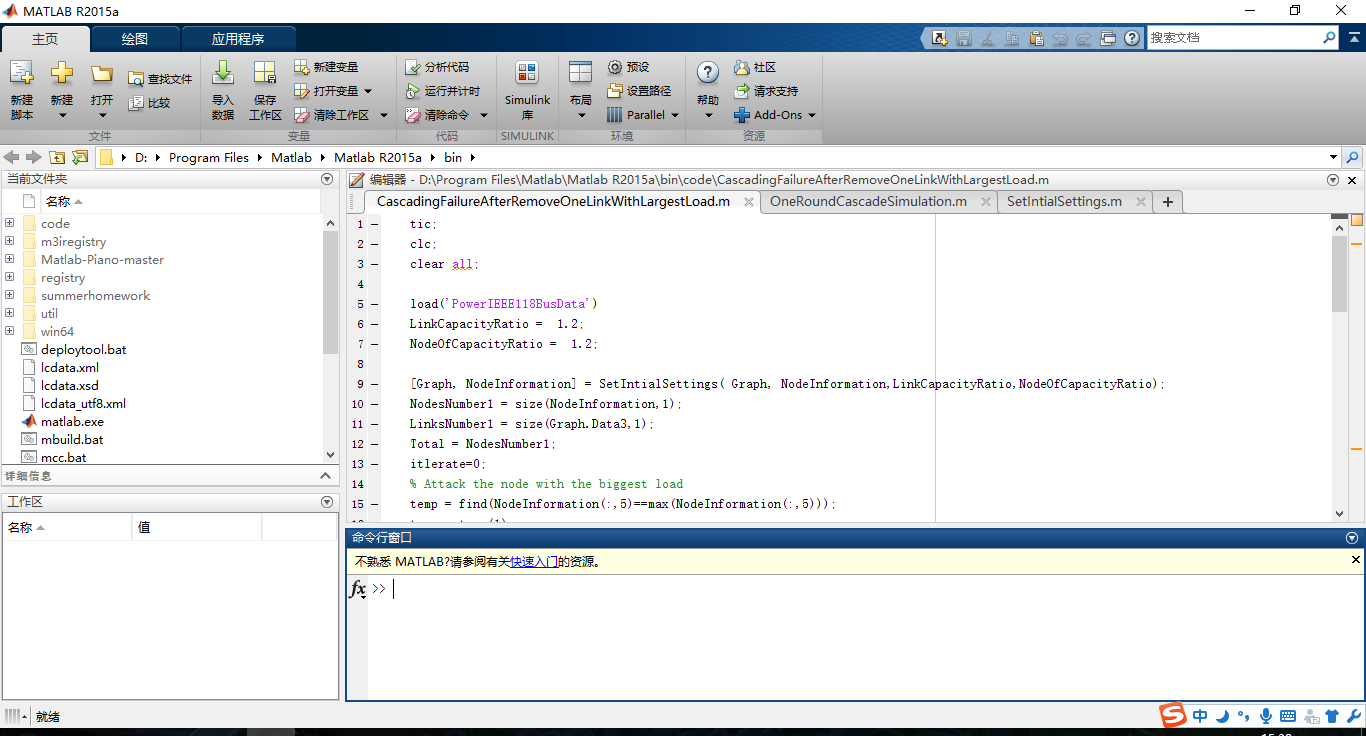Click the 请求支持 (Request Support) button
The height and width of the screenshot is (736, 1366).
pos(771,91)
